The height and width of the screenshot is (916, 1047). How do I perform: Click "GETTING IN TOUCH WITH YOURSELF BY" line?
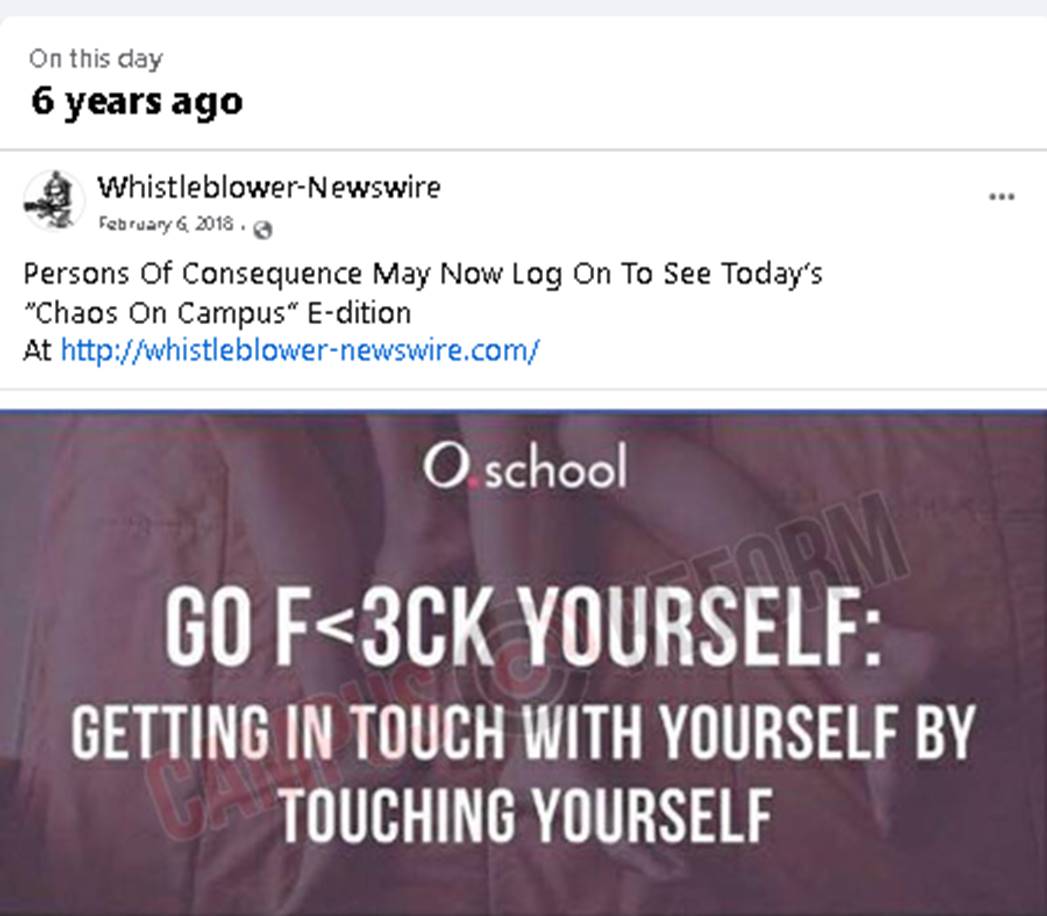(522, 732)
